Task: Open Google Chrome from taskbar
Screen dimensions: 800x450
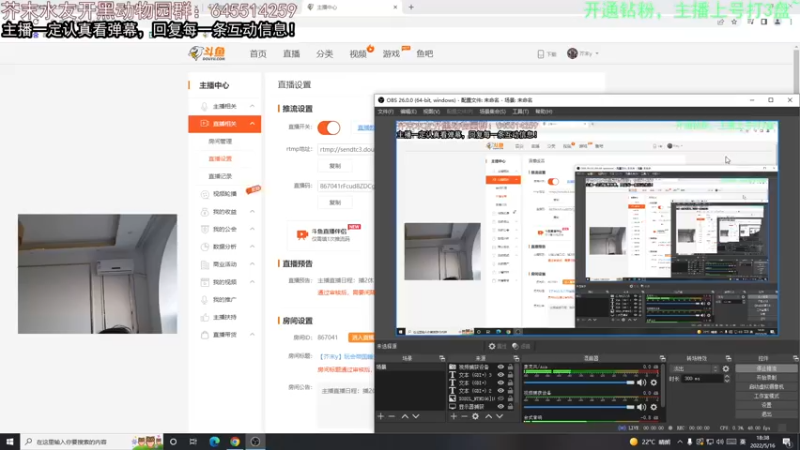Action: point(235,441)
